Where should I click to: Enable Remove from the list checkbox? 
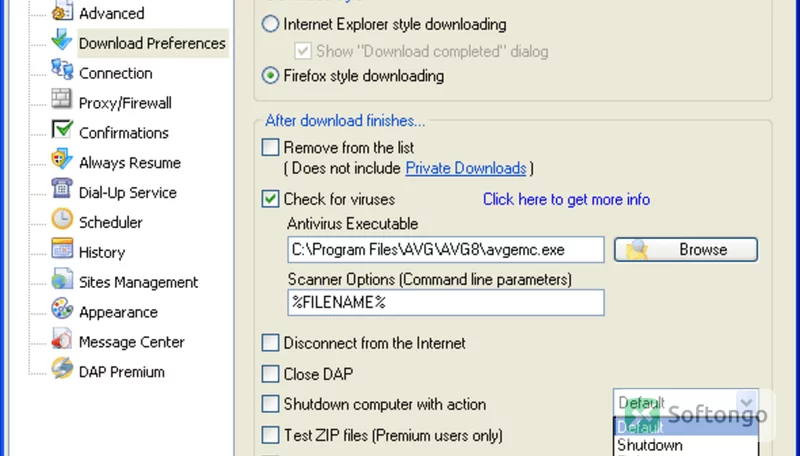click(270, 147)
